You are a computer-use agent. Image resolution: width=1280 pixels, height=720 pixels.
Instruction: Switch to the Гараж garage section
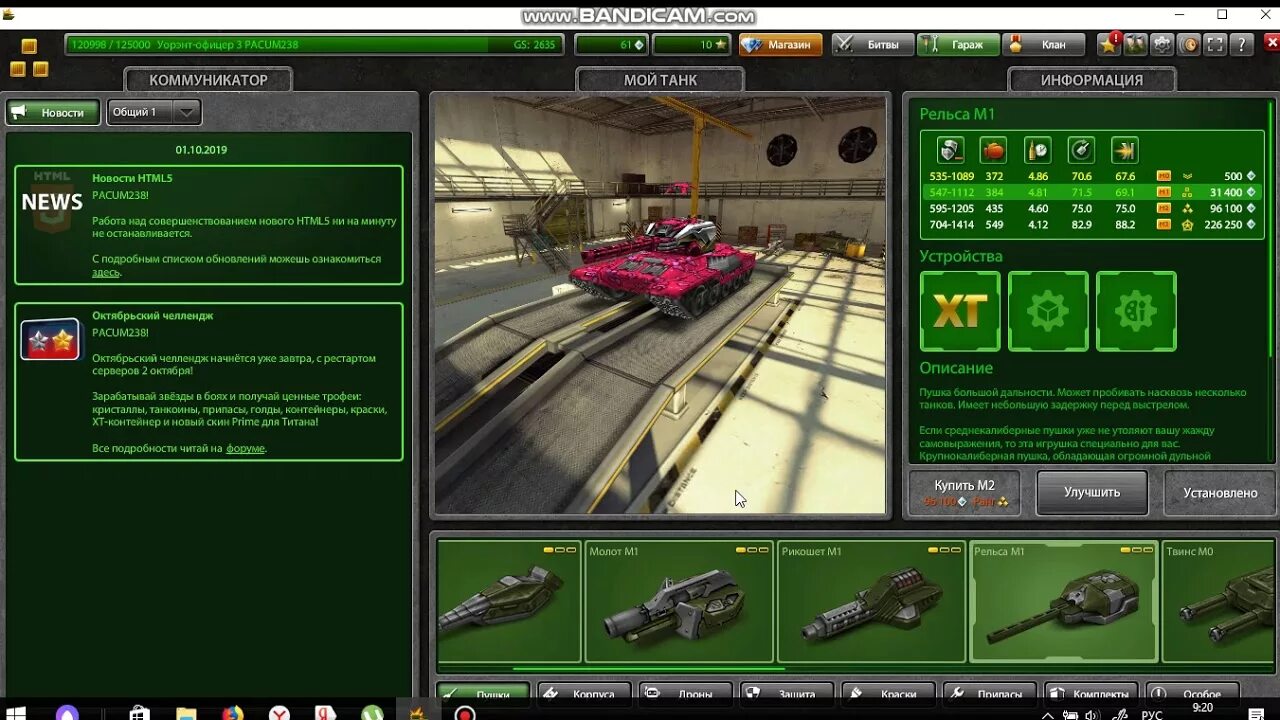958,45
